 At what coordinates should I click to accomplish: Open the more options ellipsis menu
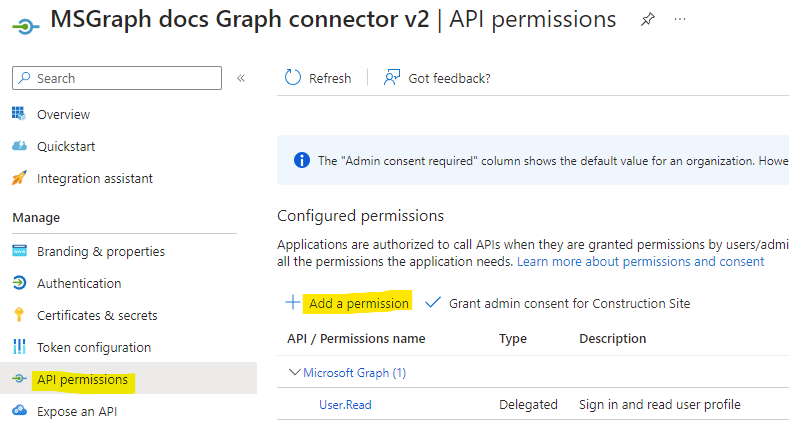[x=680, y=19]
